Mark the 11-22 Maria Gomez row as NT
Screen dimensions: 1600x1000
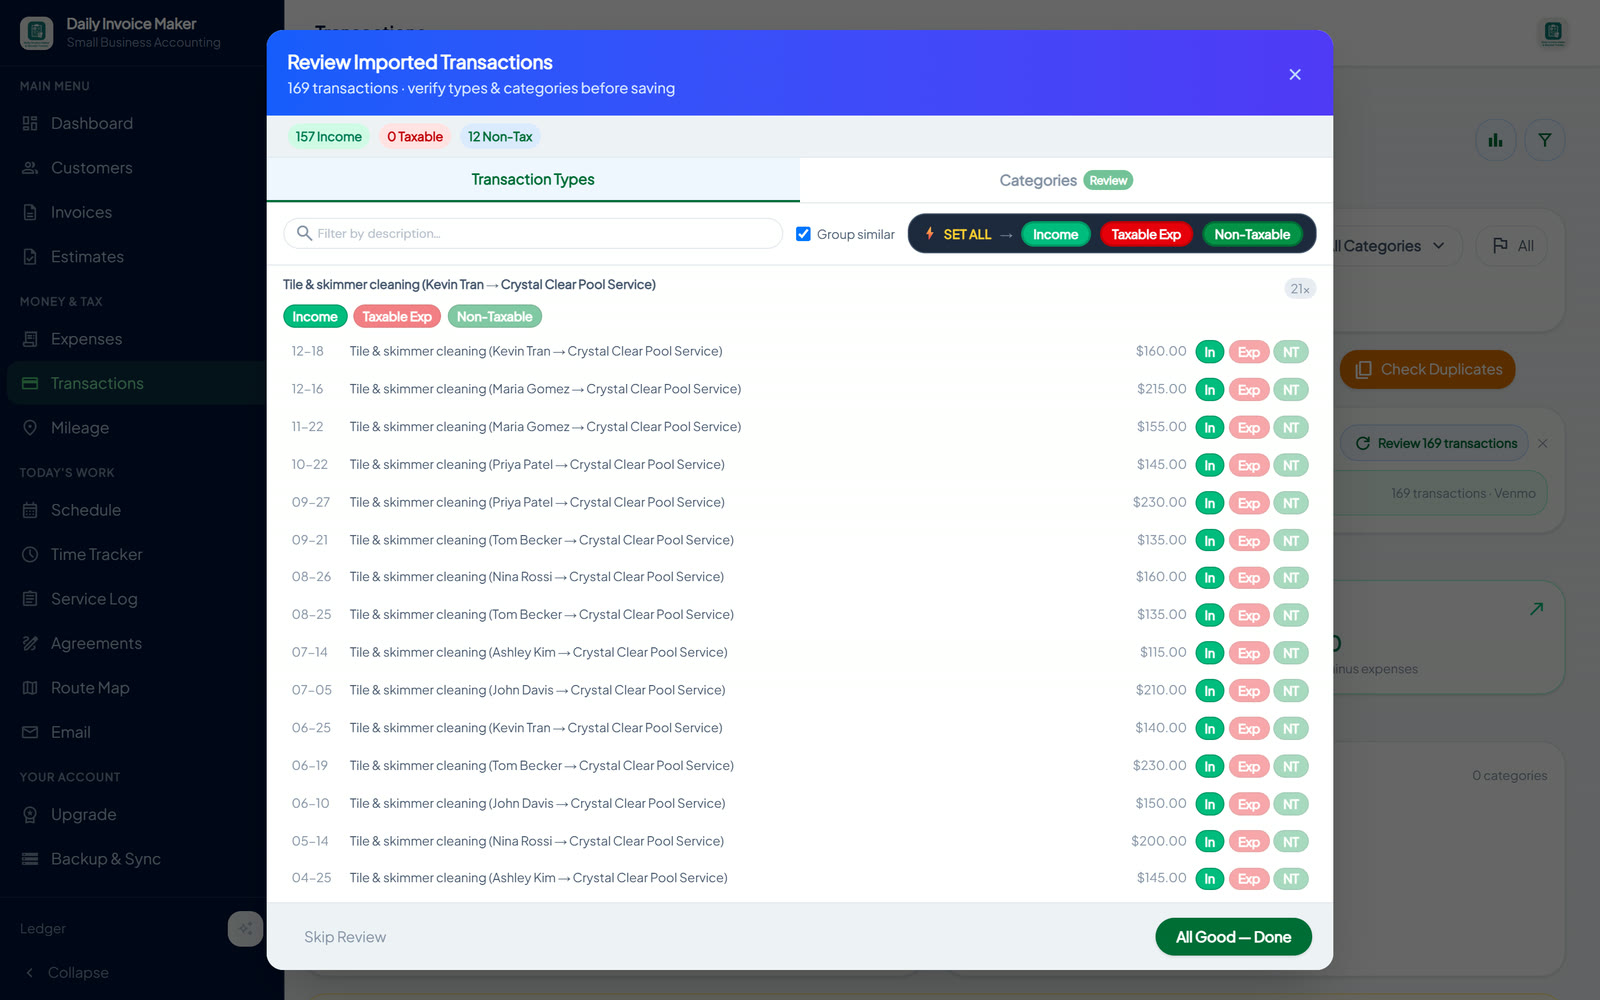[1291, 427]
